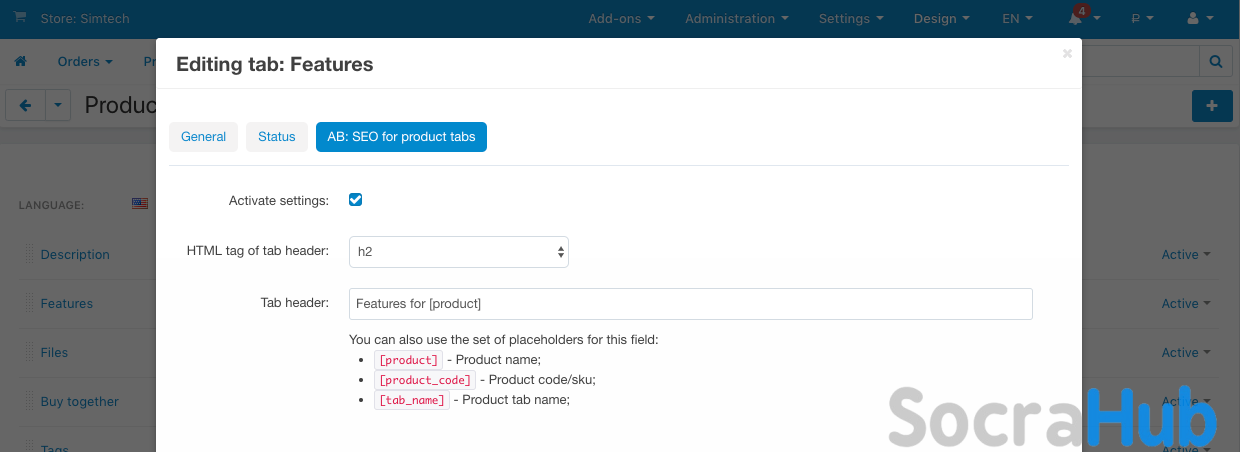Open the Active status dropdown for Description
Viewport: 1240px width, 452px height.
[1185, 255]
